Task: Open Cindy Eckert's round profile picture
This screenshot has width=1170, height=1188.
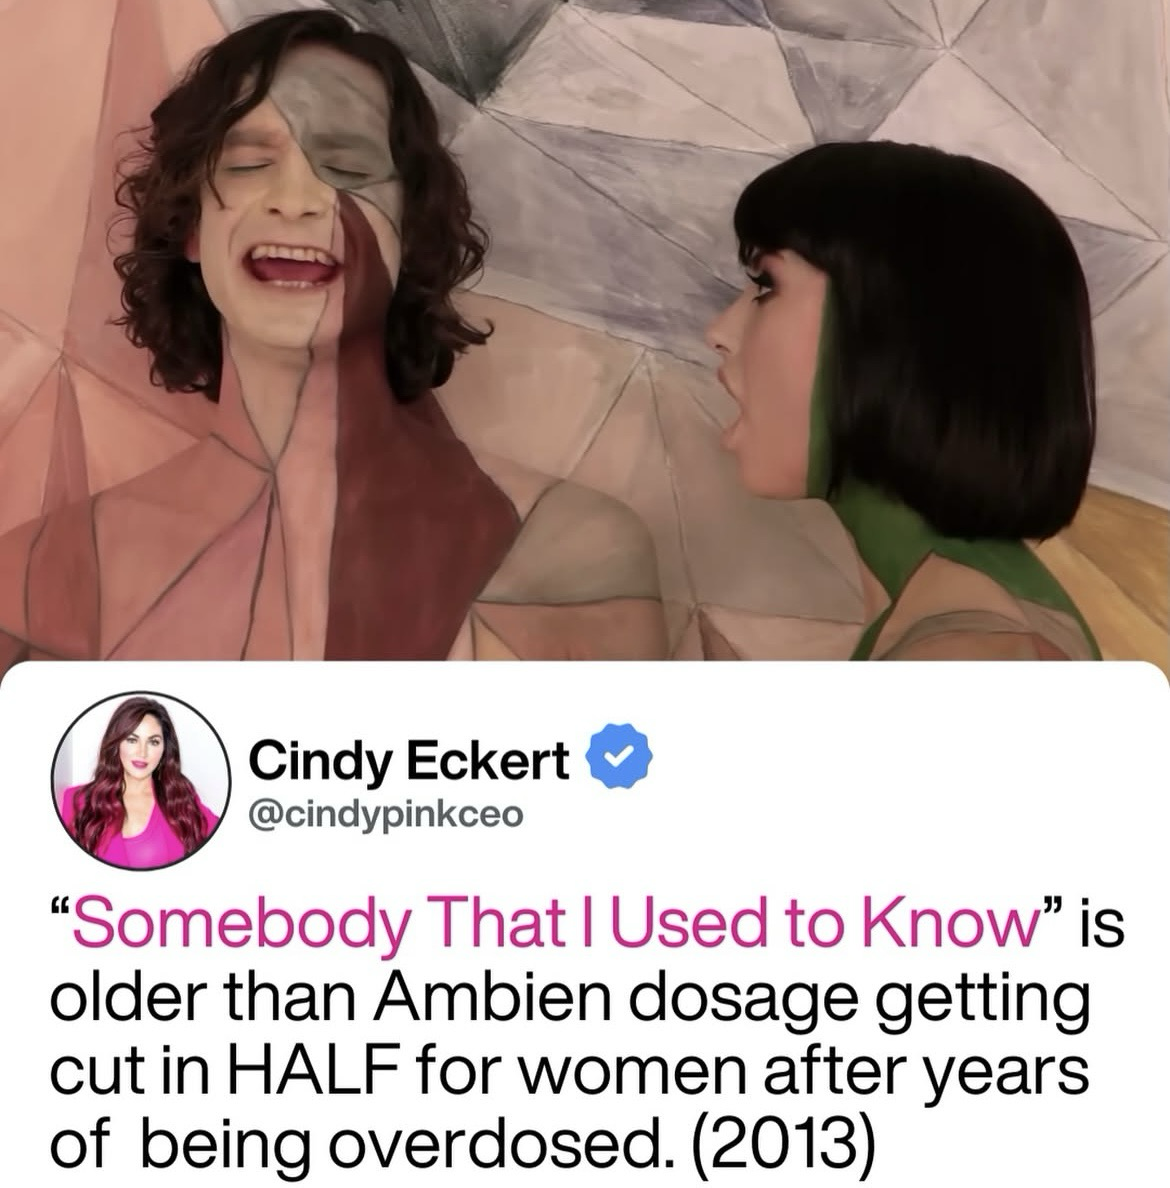Action: (141, 780)
